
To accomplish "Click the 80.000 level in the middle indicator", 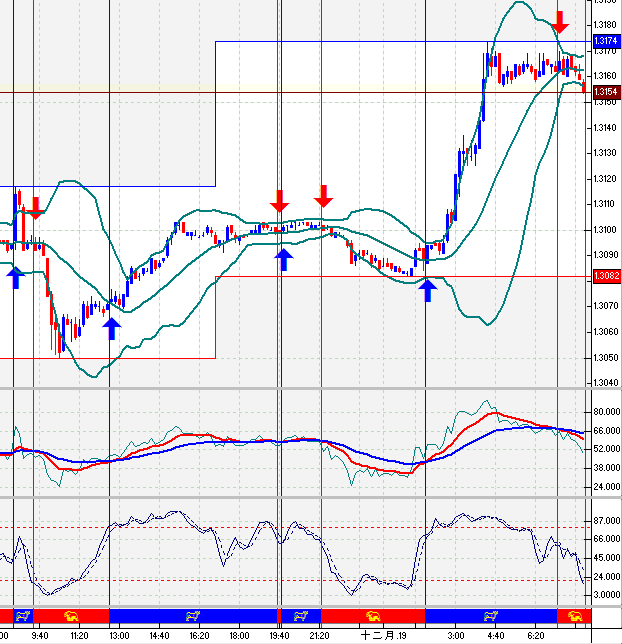I will pos(607,412).
